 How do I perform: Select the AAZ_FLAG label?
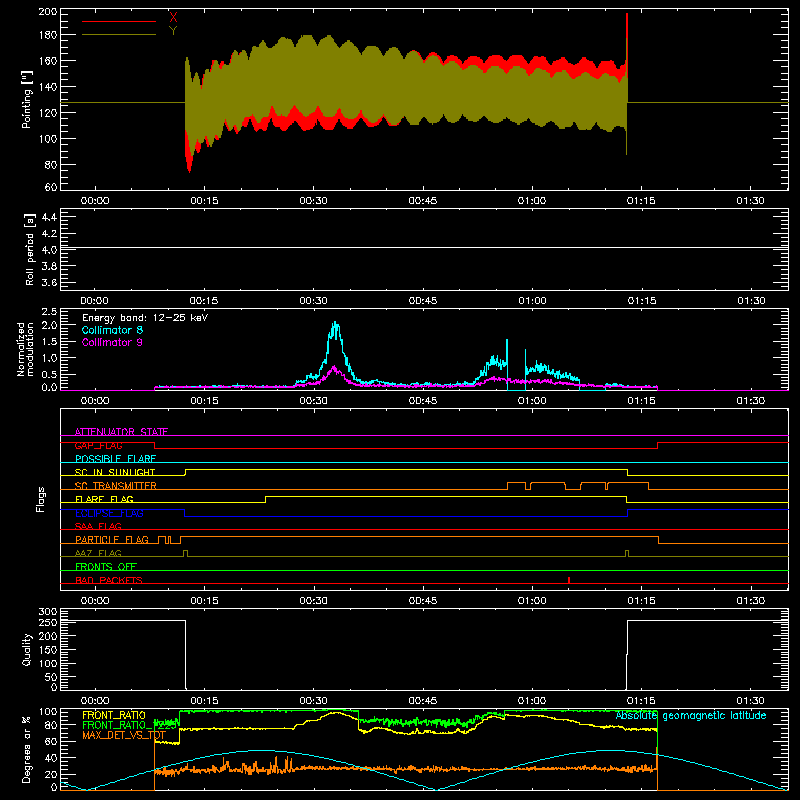[98, 553]
